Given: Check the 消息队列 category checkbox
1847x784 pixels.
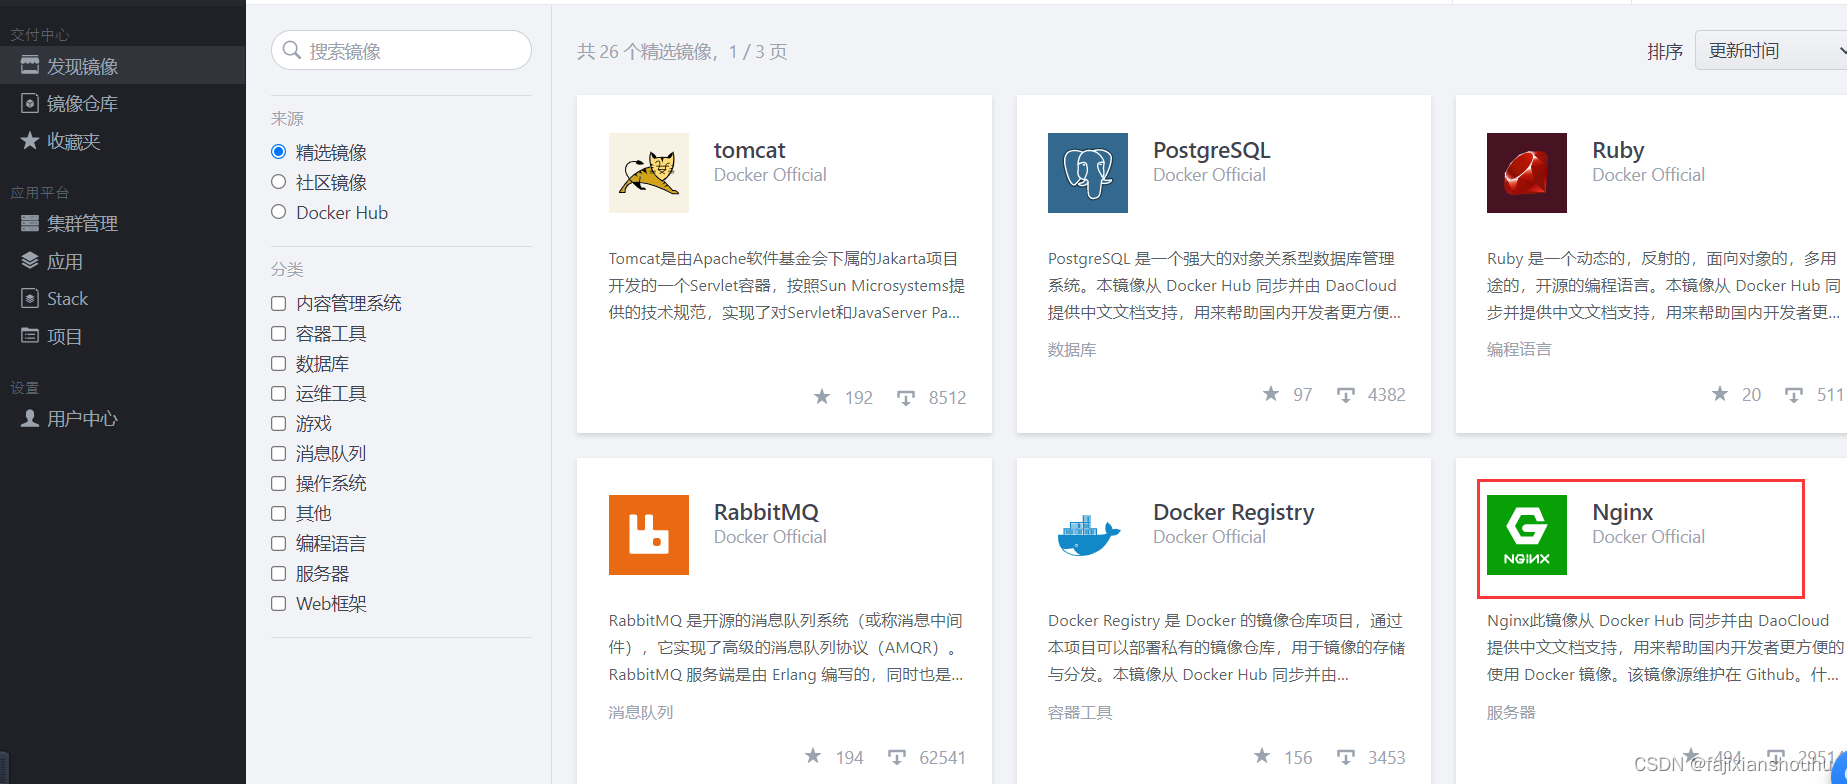Looking at the screenshot, I should coord(279,453).
